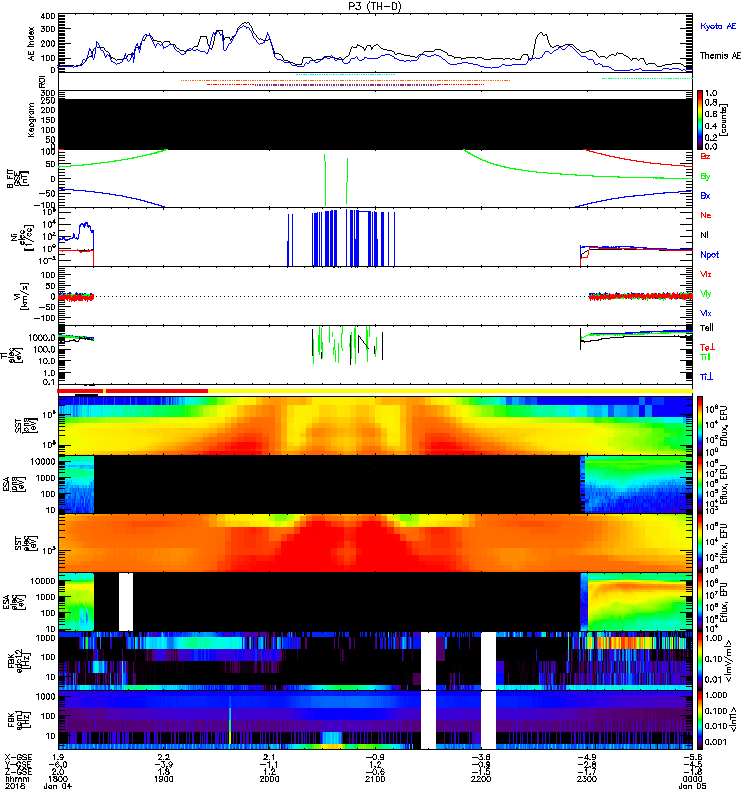Viewport: 750px width, 800px height.
Task: Click the red Bz legend label
Action: 705,156
